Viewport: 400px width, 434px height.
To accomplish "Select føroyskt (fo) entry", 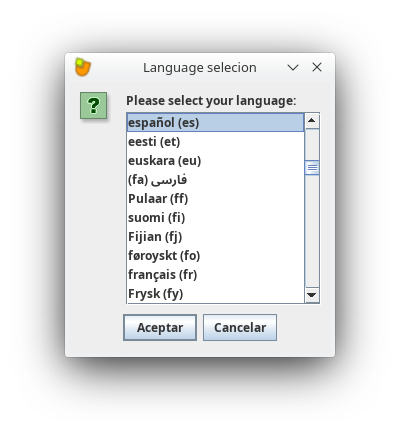I will click(215, 256).
